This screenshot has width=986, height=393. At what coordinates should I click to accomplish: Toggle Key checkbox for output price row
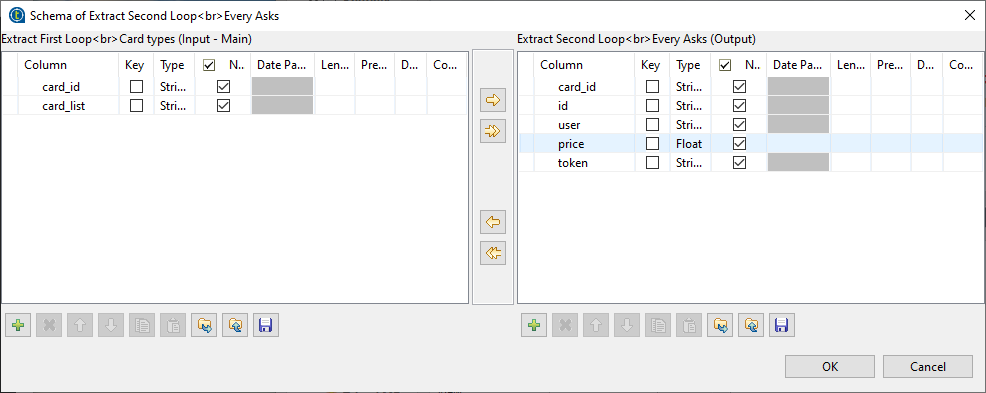(x=652, y=144)
